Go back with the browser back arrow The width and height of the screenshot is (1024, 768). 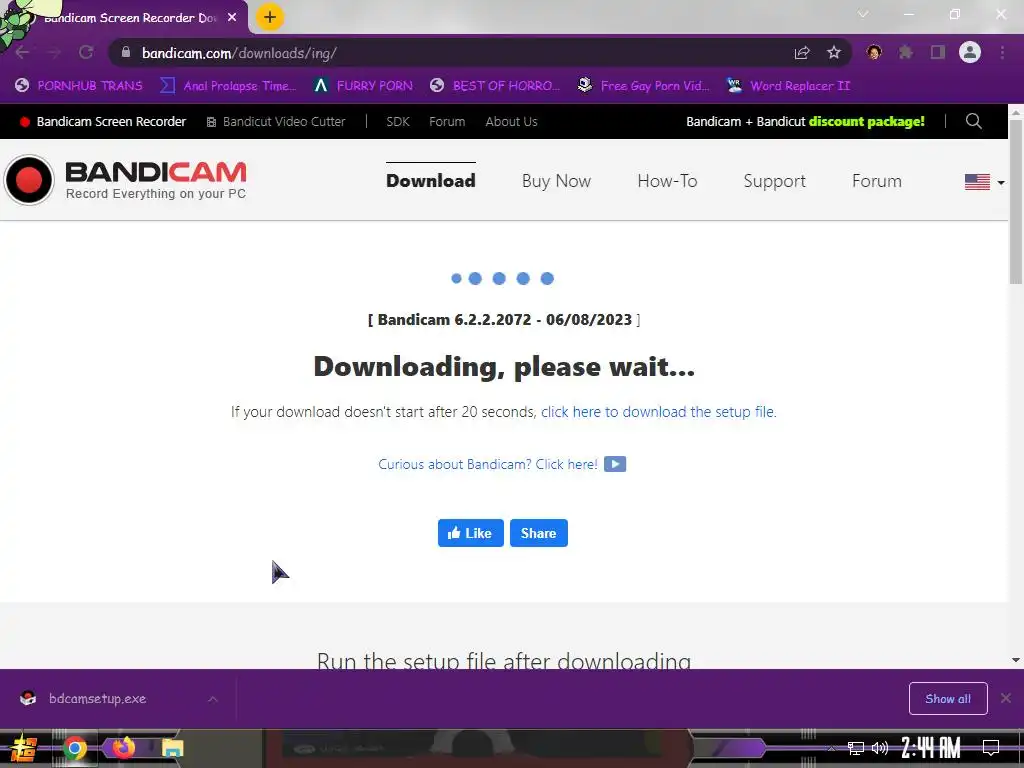22,53
